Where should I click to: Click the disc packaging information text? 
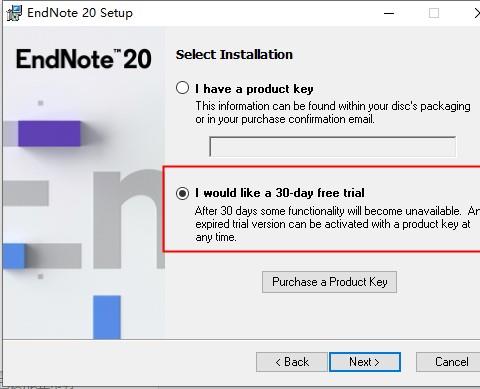[x=333, y=112]
